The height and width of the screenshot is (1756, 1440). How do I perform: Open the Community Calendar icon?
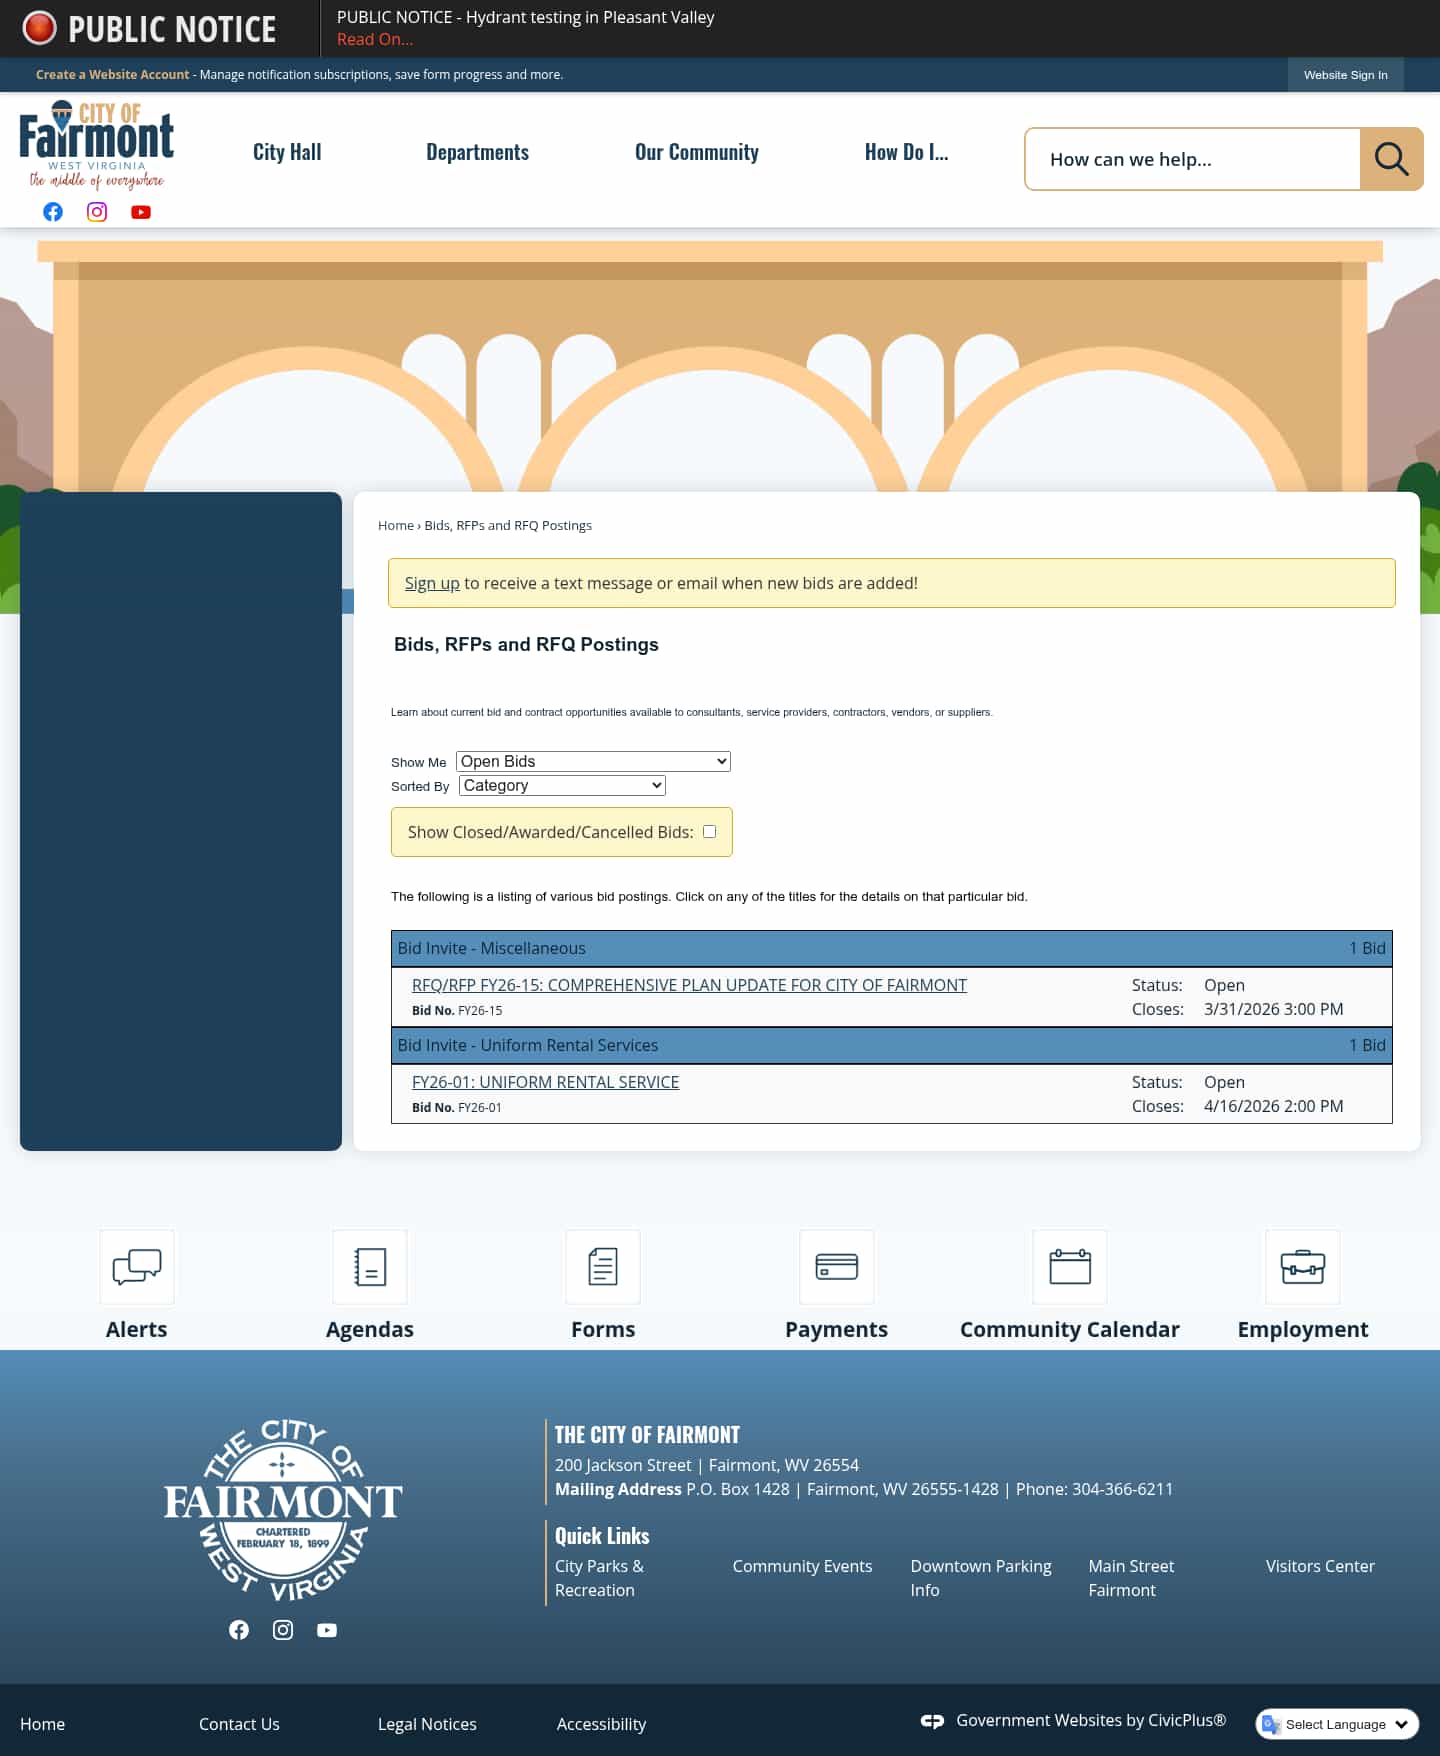point(1070,1267)
